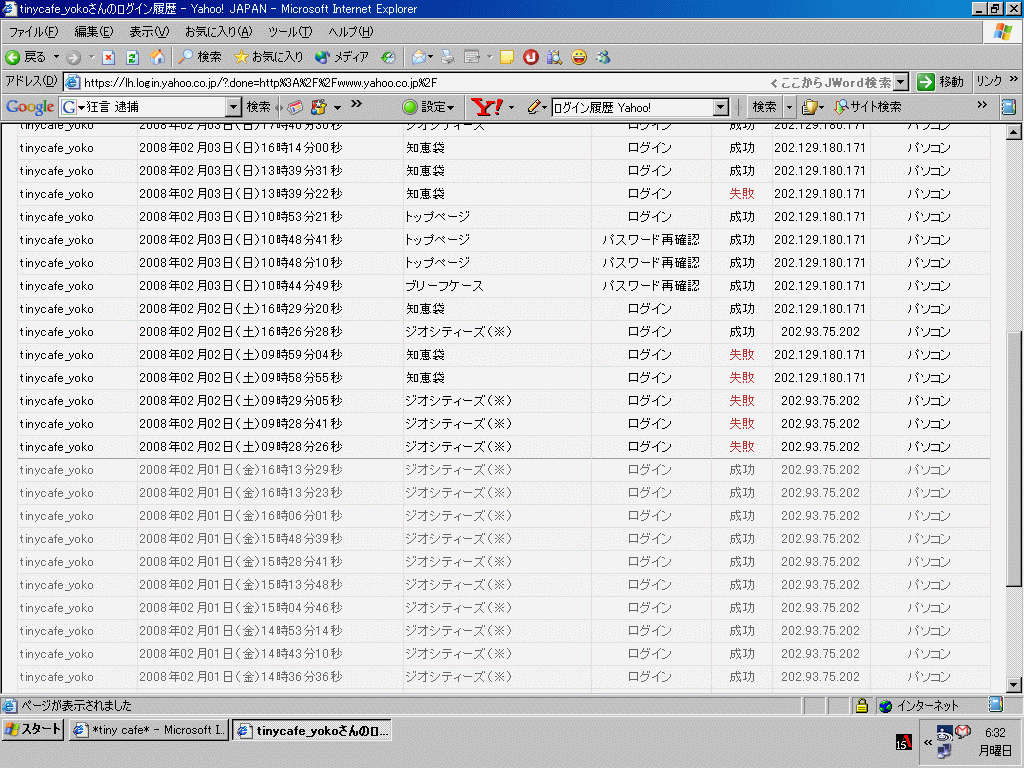This screenshot has height=768, width=1024.
Task: Click ブリーフケース in the 10時44分49秒 row
Action: click(x=444, y=286)
